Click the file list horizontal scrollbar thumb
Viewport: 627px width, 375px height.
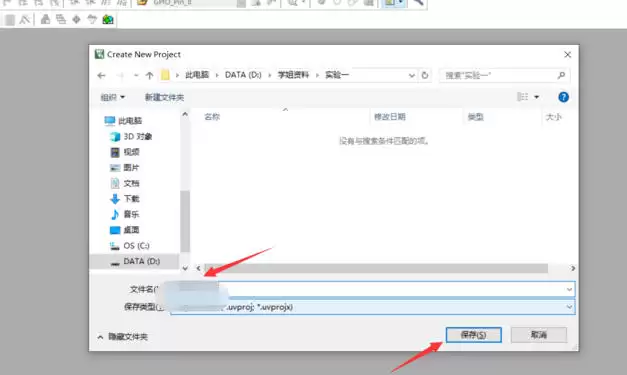[x=376, y=268]
